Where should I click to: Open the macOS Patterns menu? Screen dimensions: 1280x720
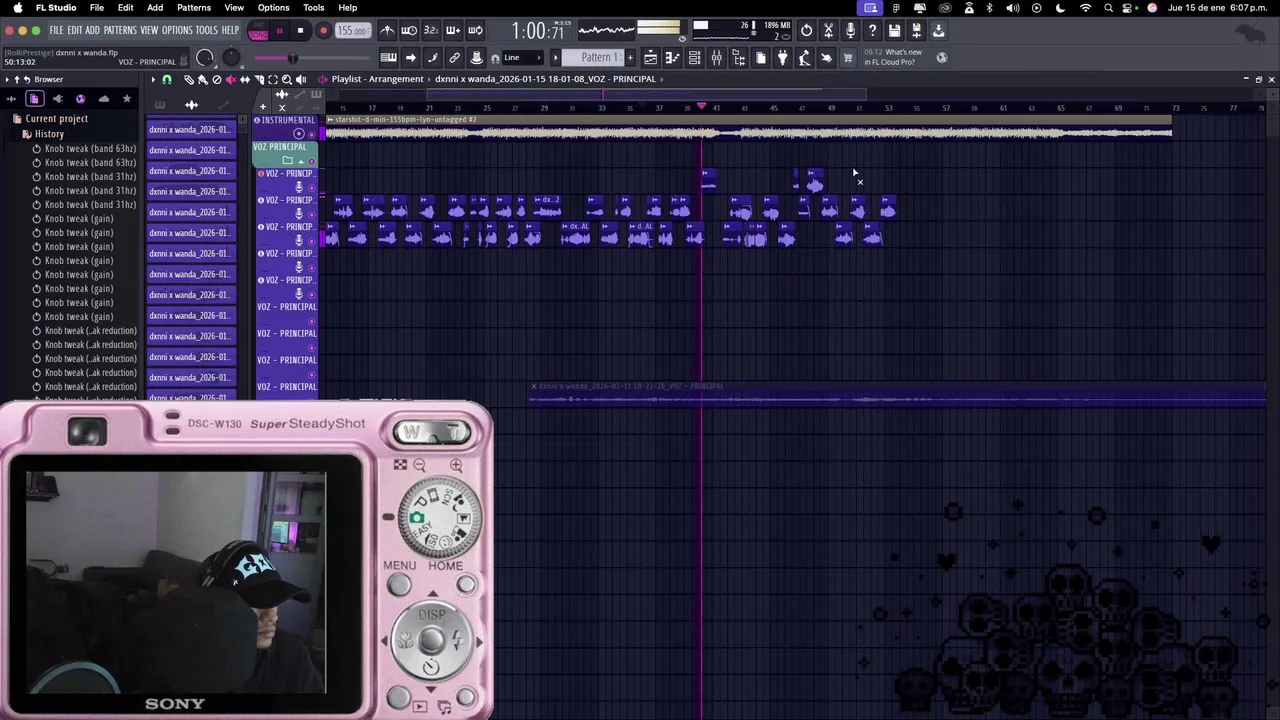coord(194,8)
